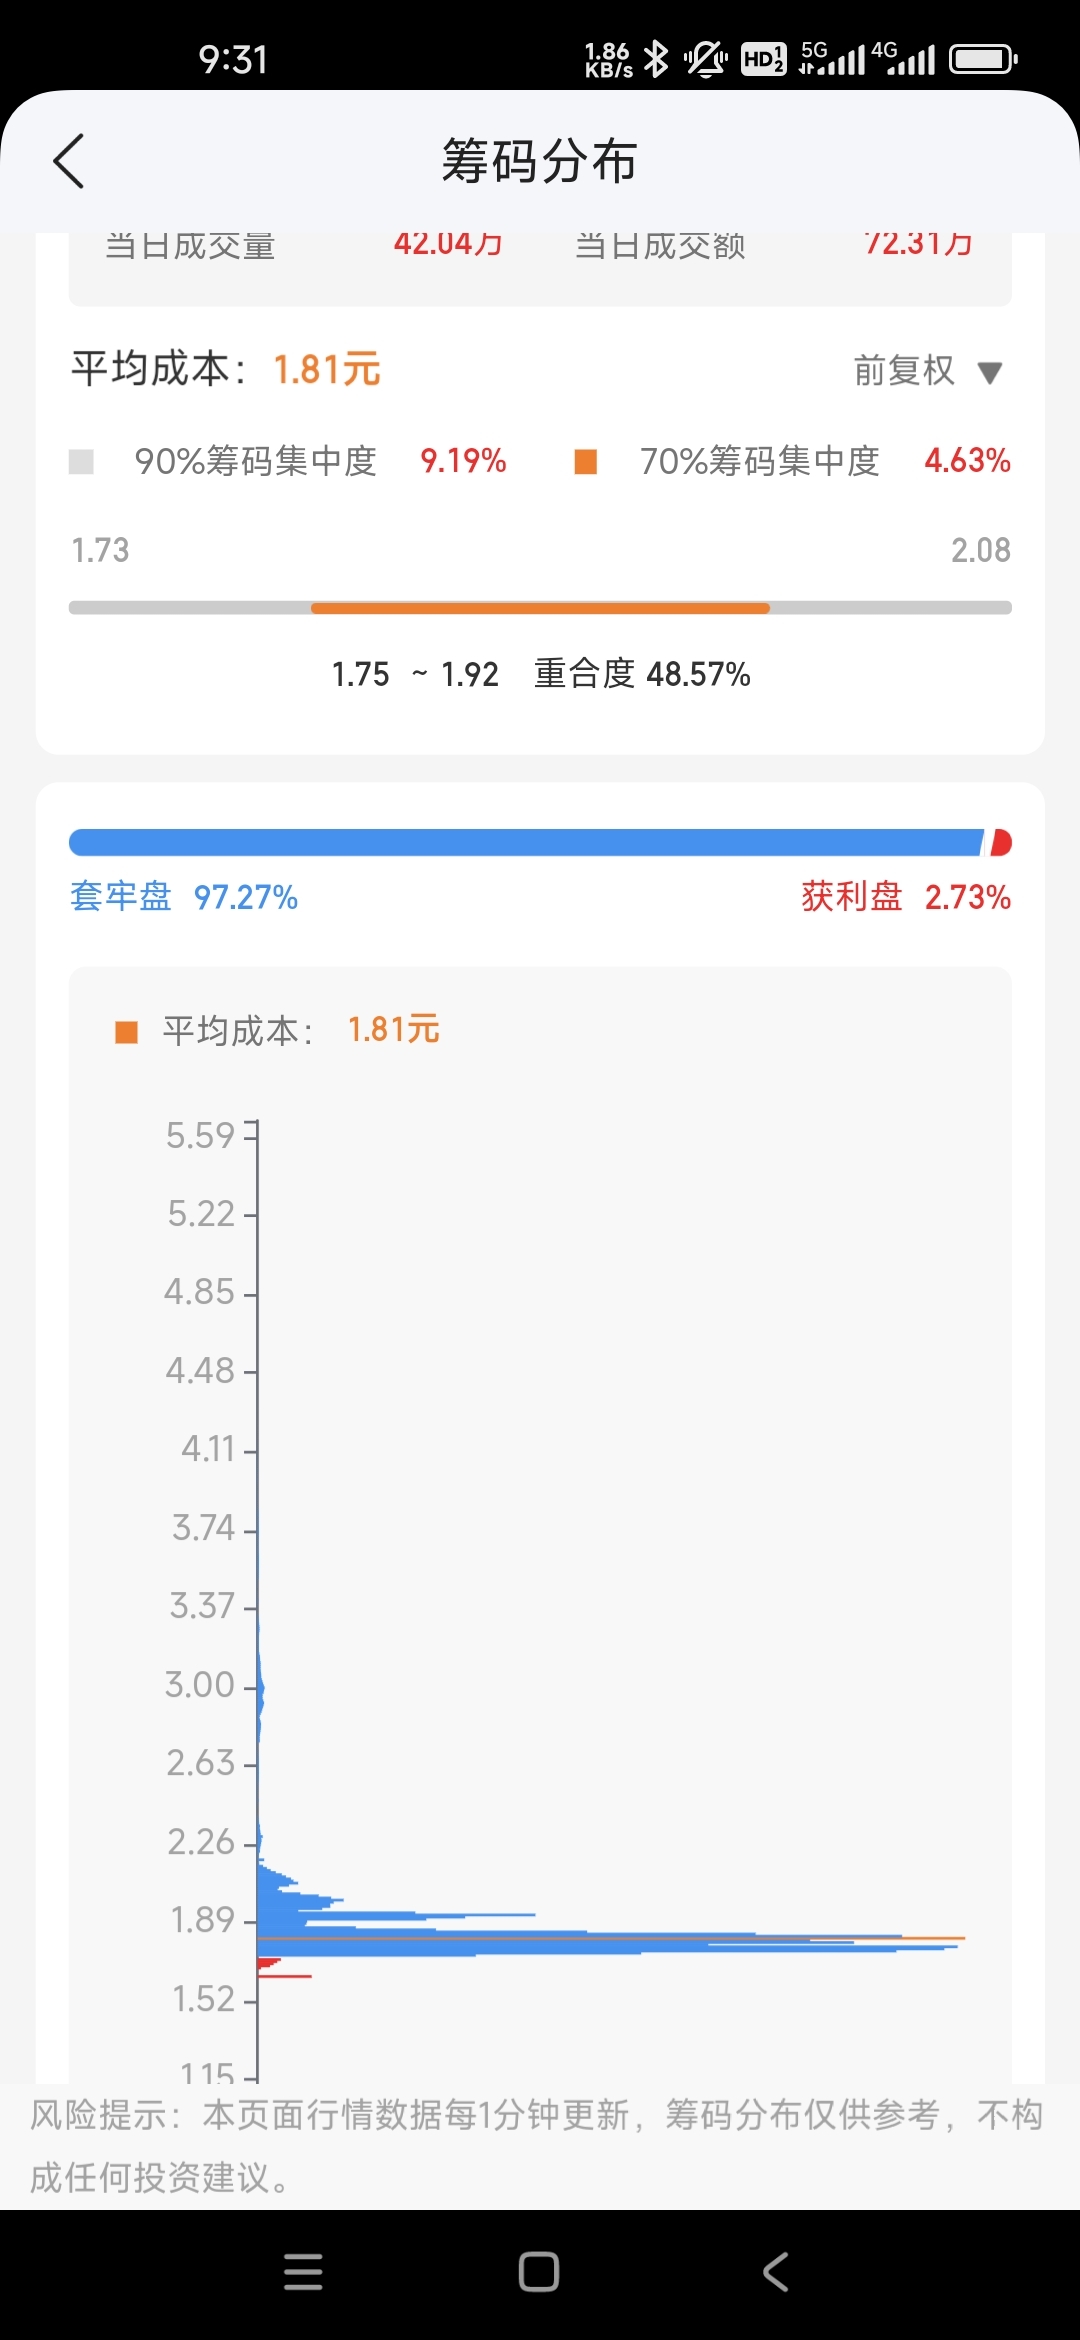Tap the 平均成本 1.81元 value
Viewport: 1080px width, 2340px height.
point(327,370)
